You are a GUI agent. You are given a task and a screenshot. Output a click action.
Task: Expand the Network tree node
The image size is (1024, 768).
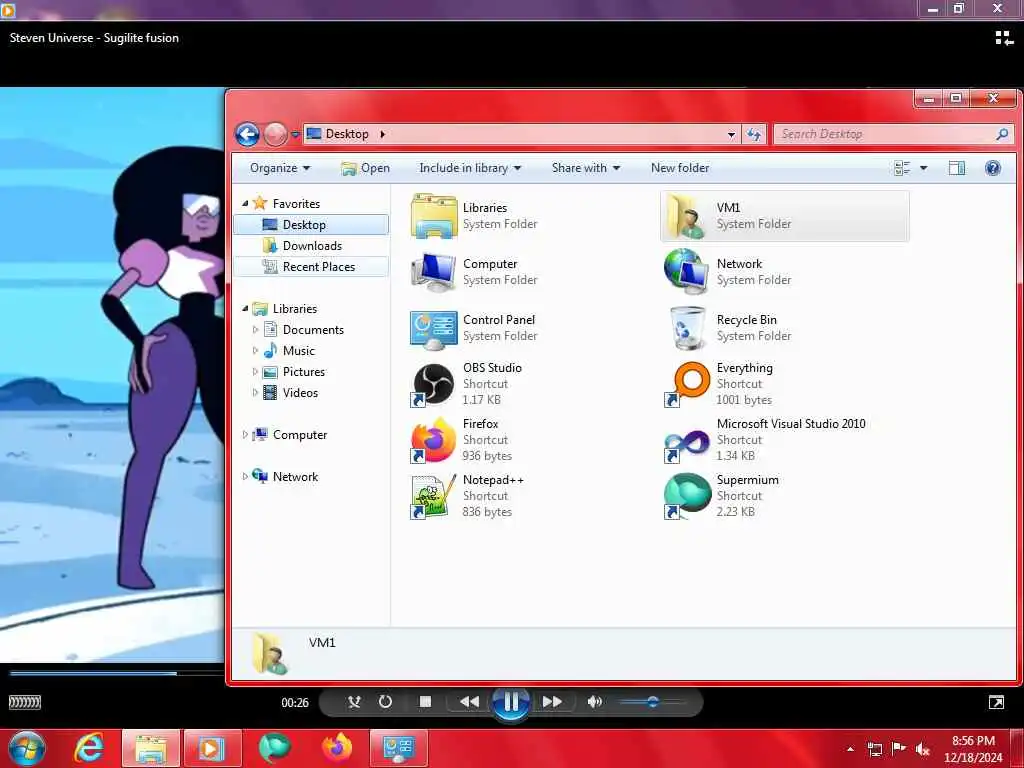tap(245, 477)
